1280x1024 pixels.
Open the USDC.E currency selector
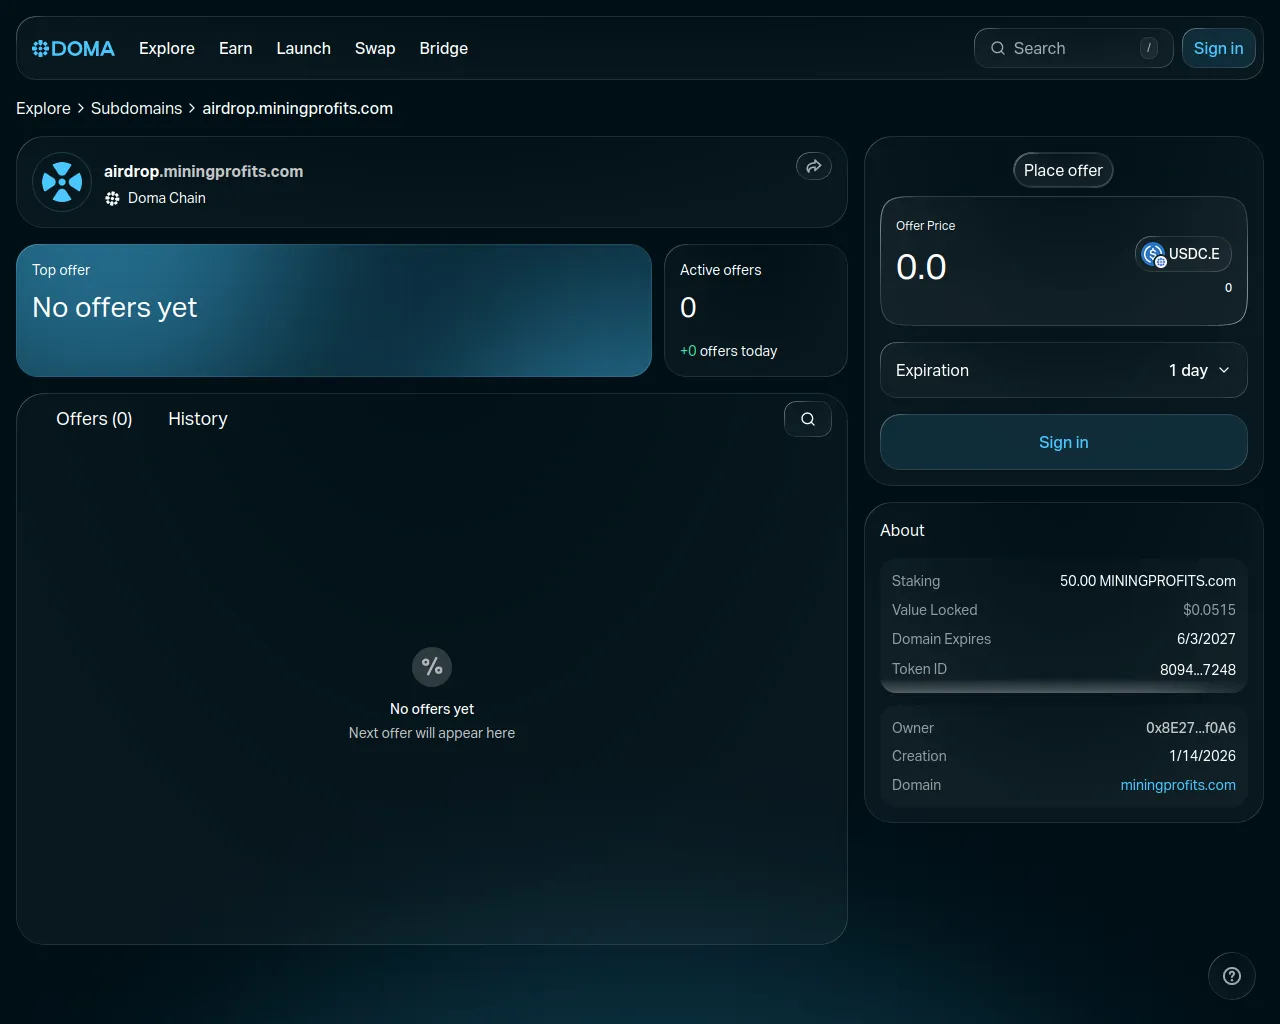pyautogui.click(x=1183, y=254)
